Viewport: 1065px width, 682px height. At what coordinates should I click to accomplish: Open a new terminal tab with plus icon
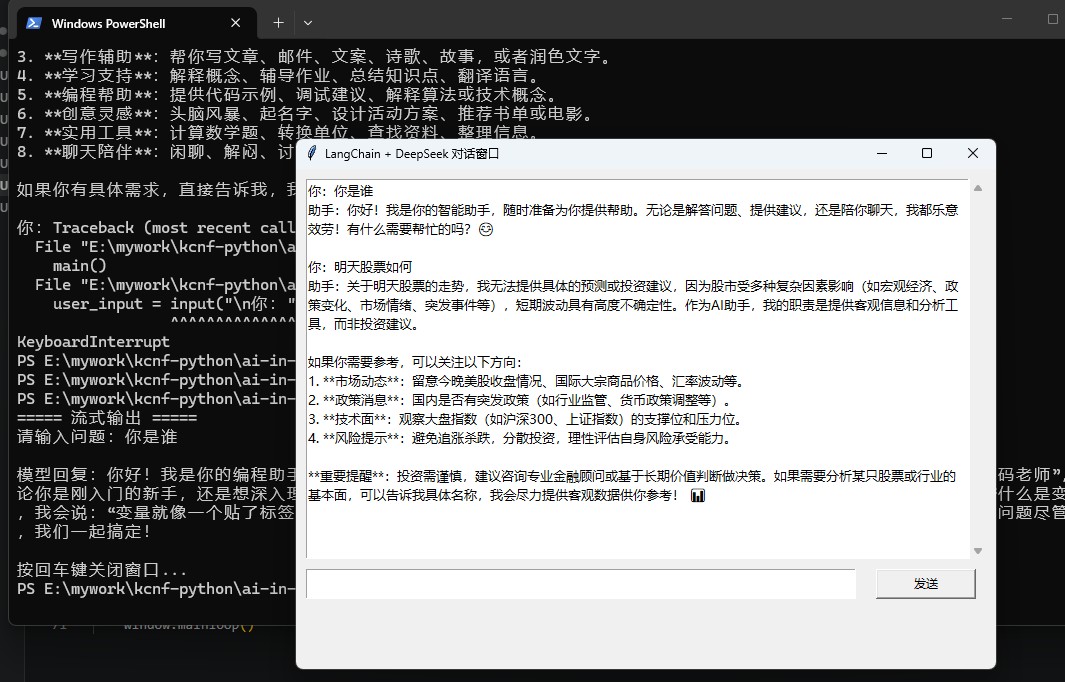[278, 23]
